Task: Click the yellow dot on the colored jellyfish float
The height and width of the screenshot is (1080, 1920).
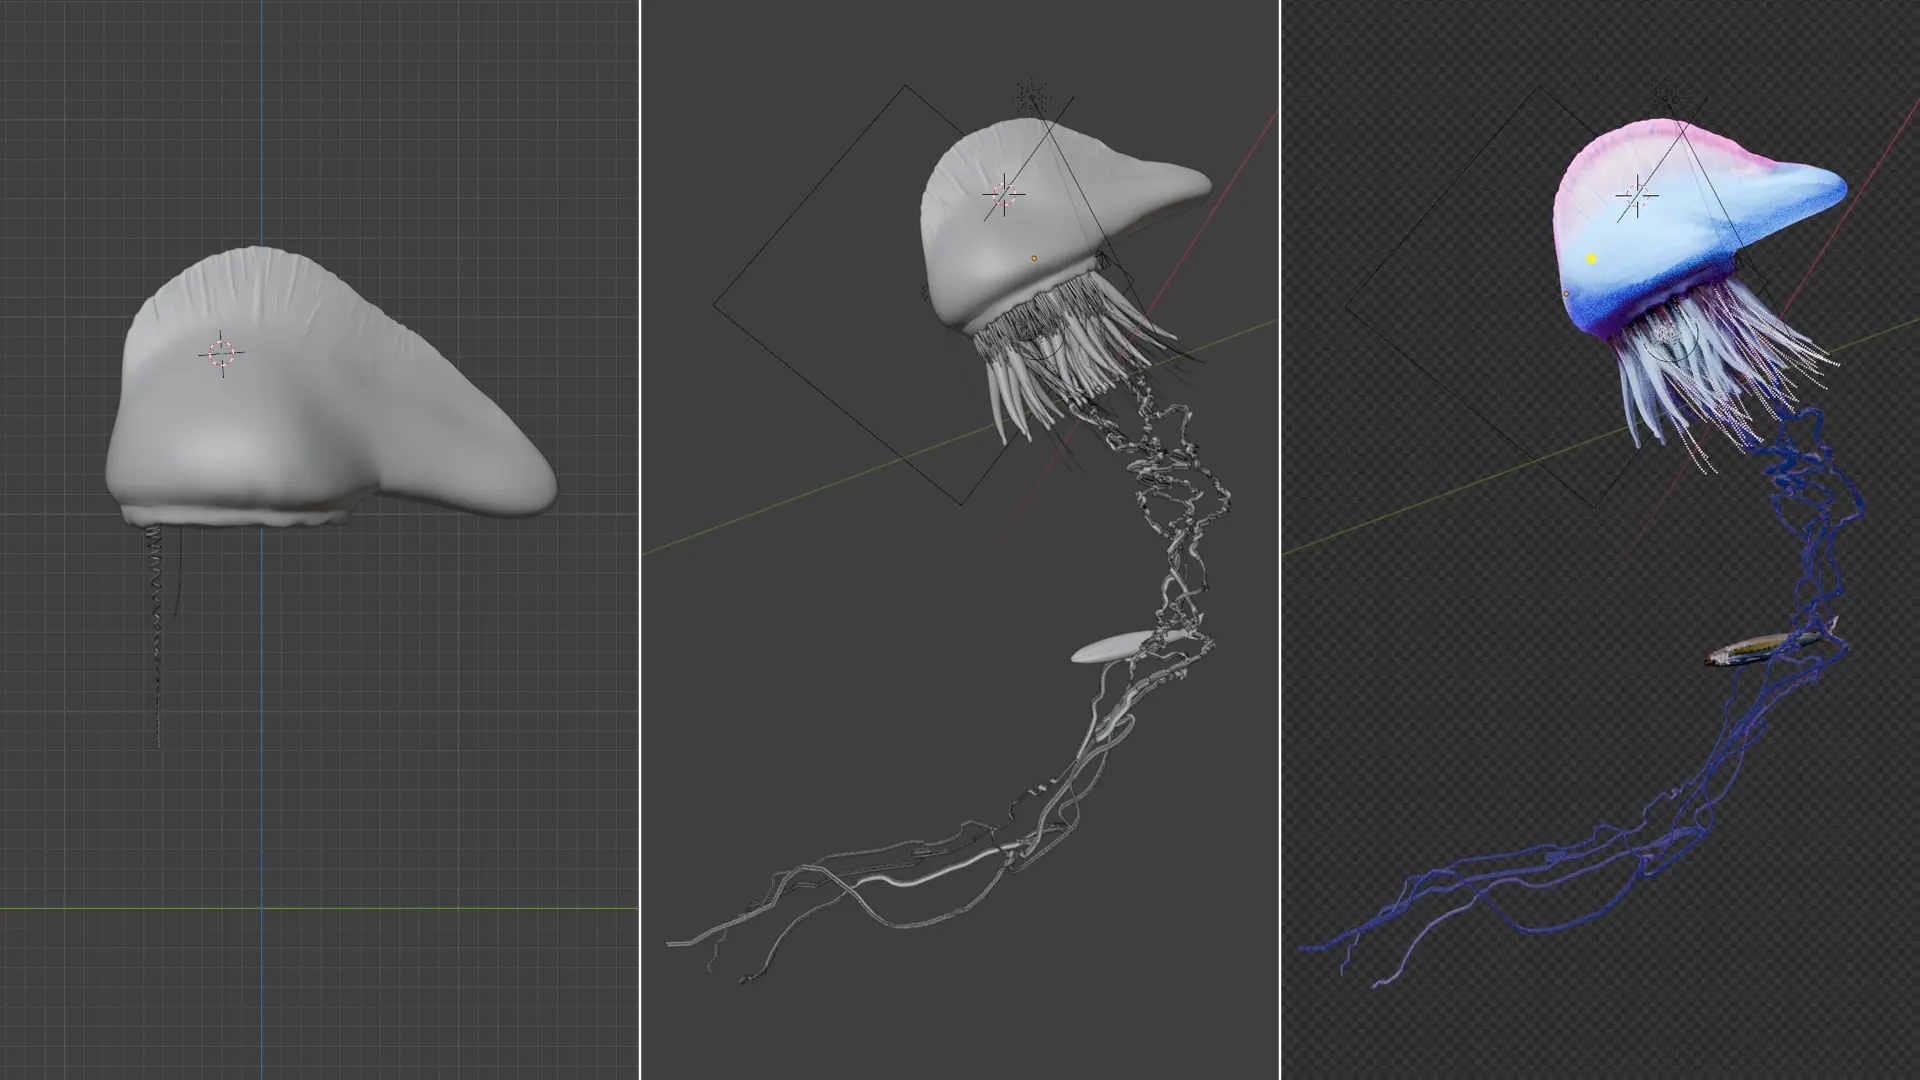Action: coord(1591,259)
